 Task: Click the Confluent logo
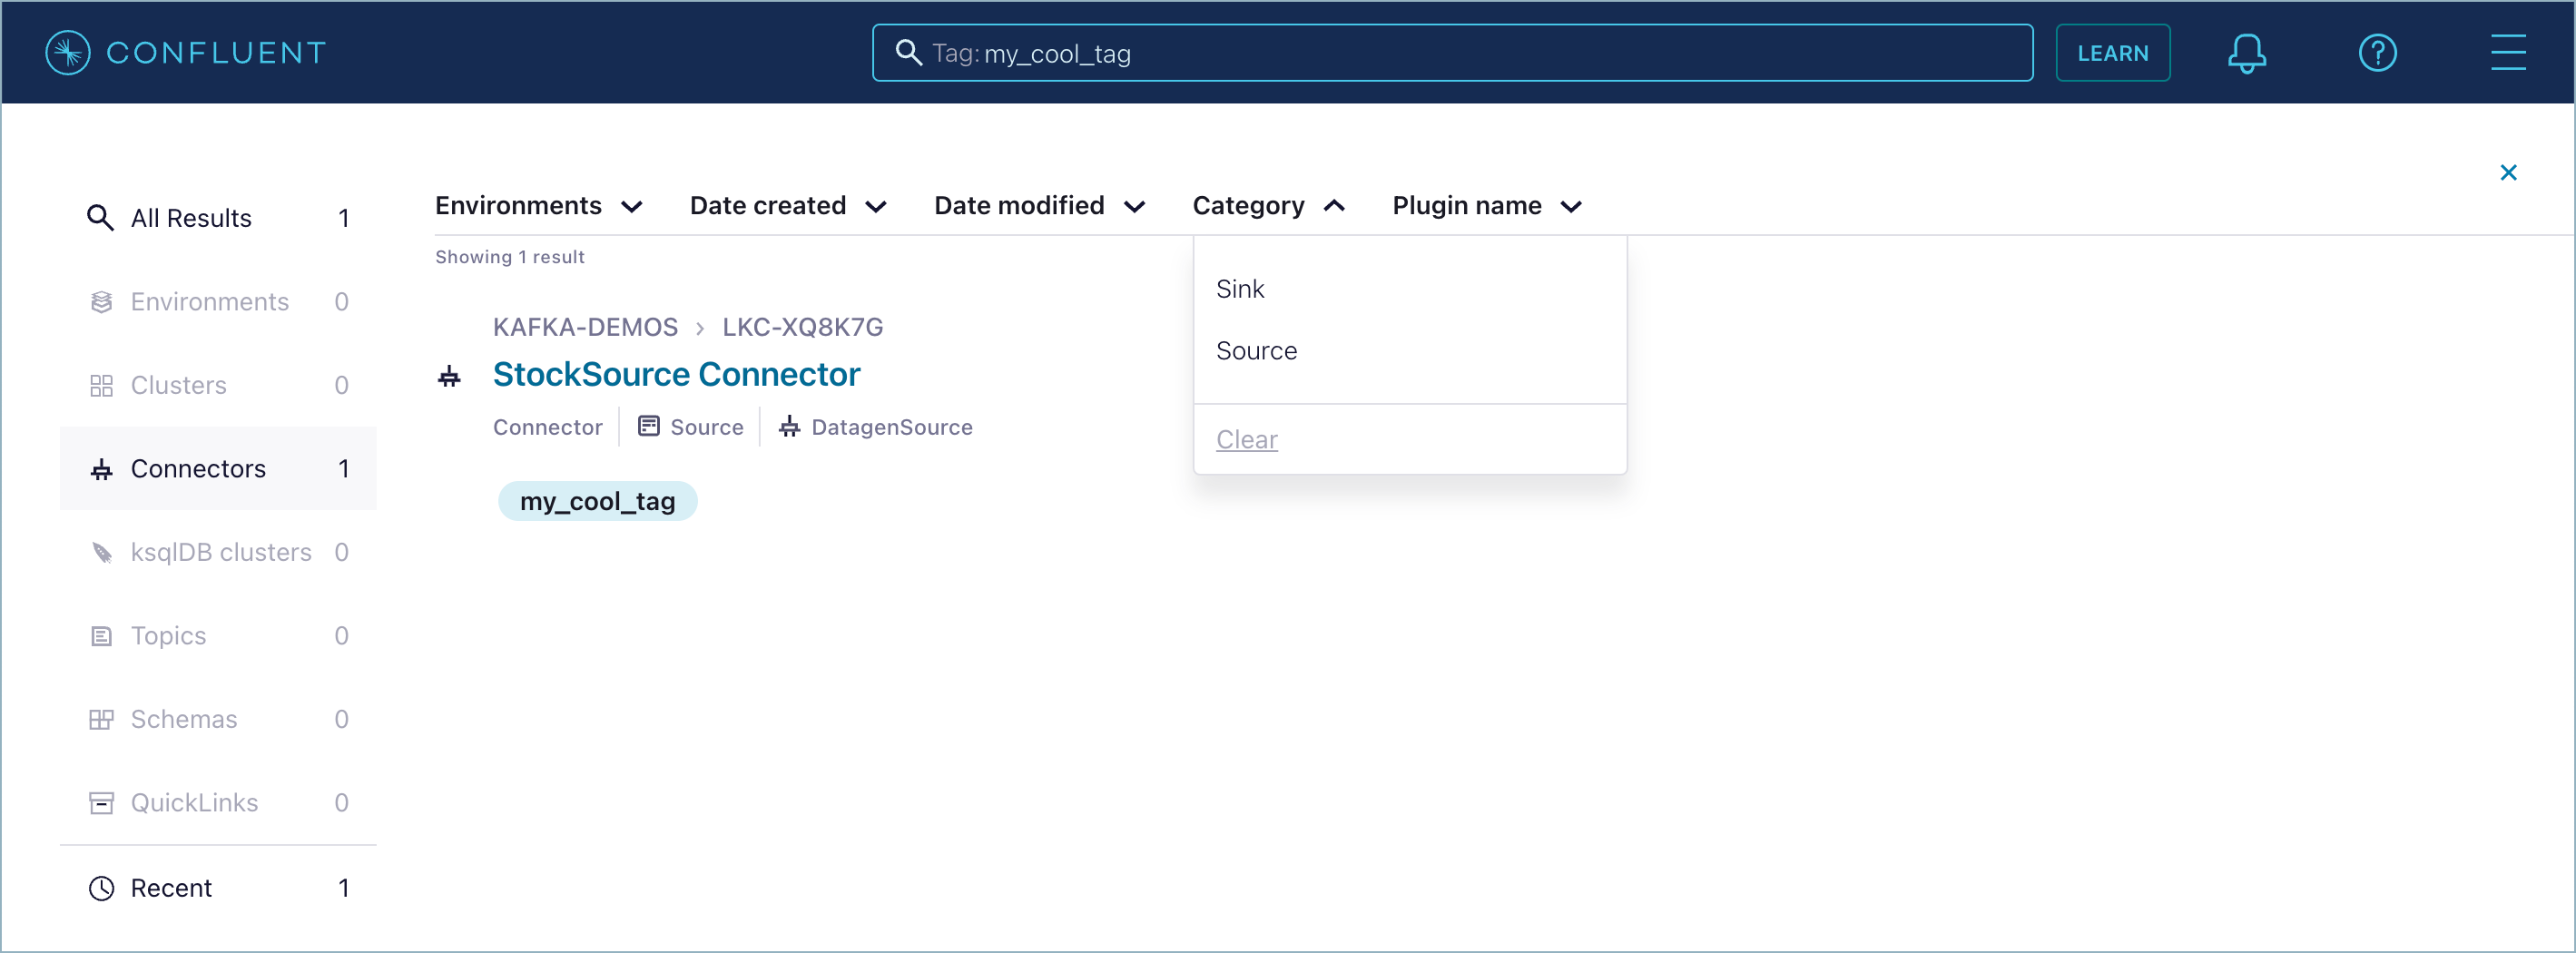point(184,52)
